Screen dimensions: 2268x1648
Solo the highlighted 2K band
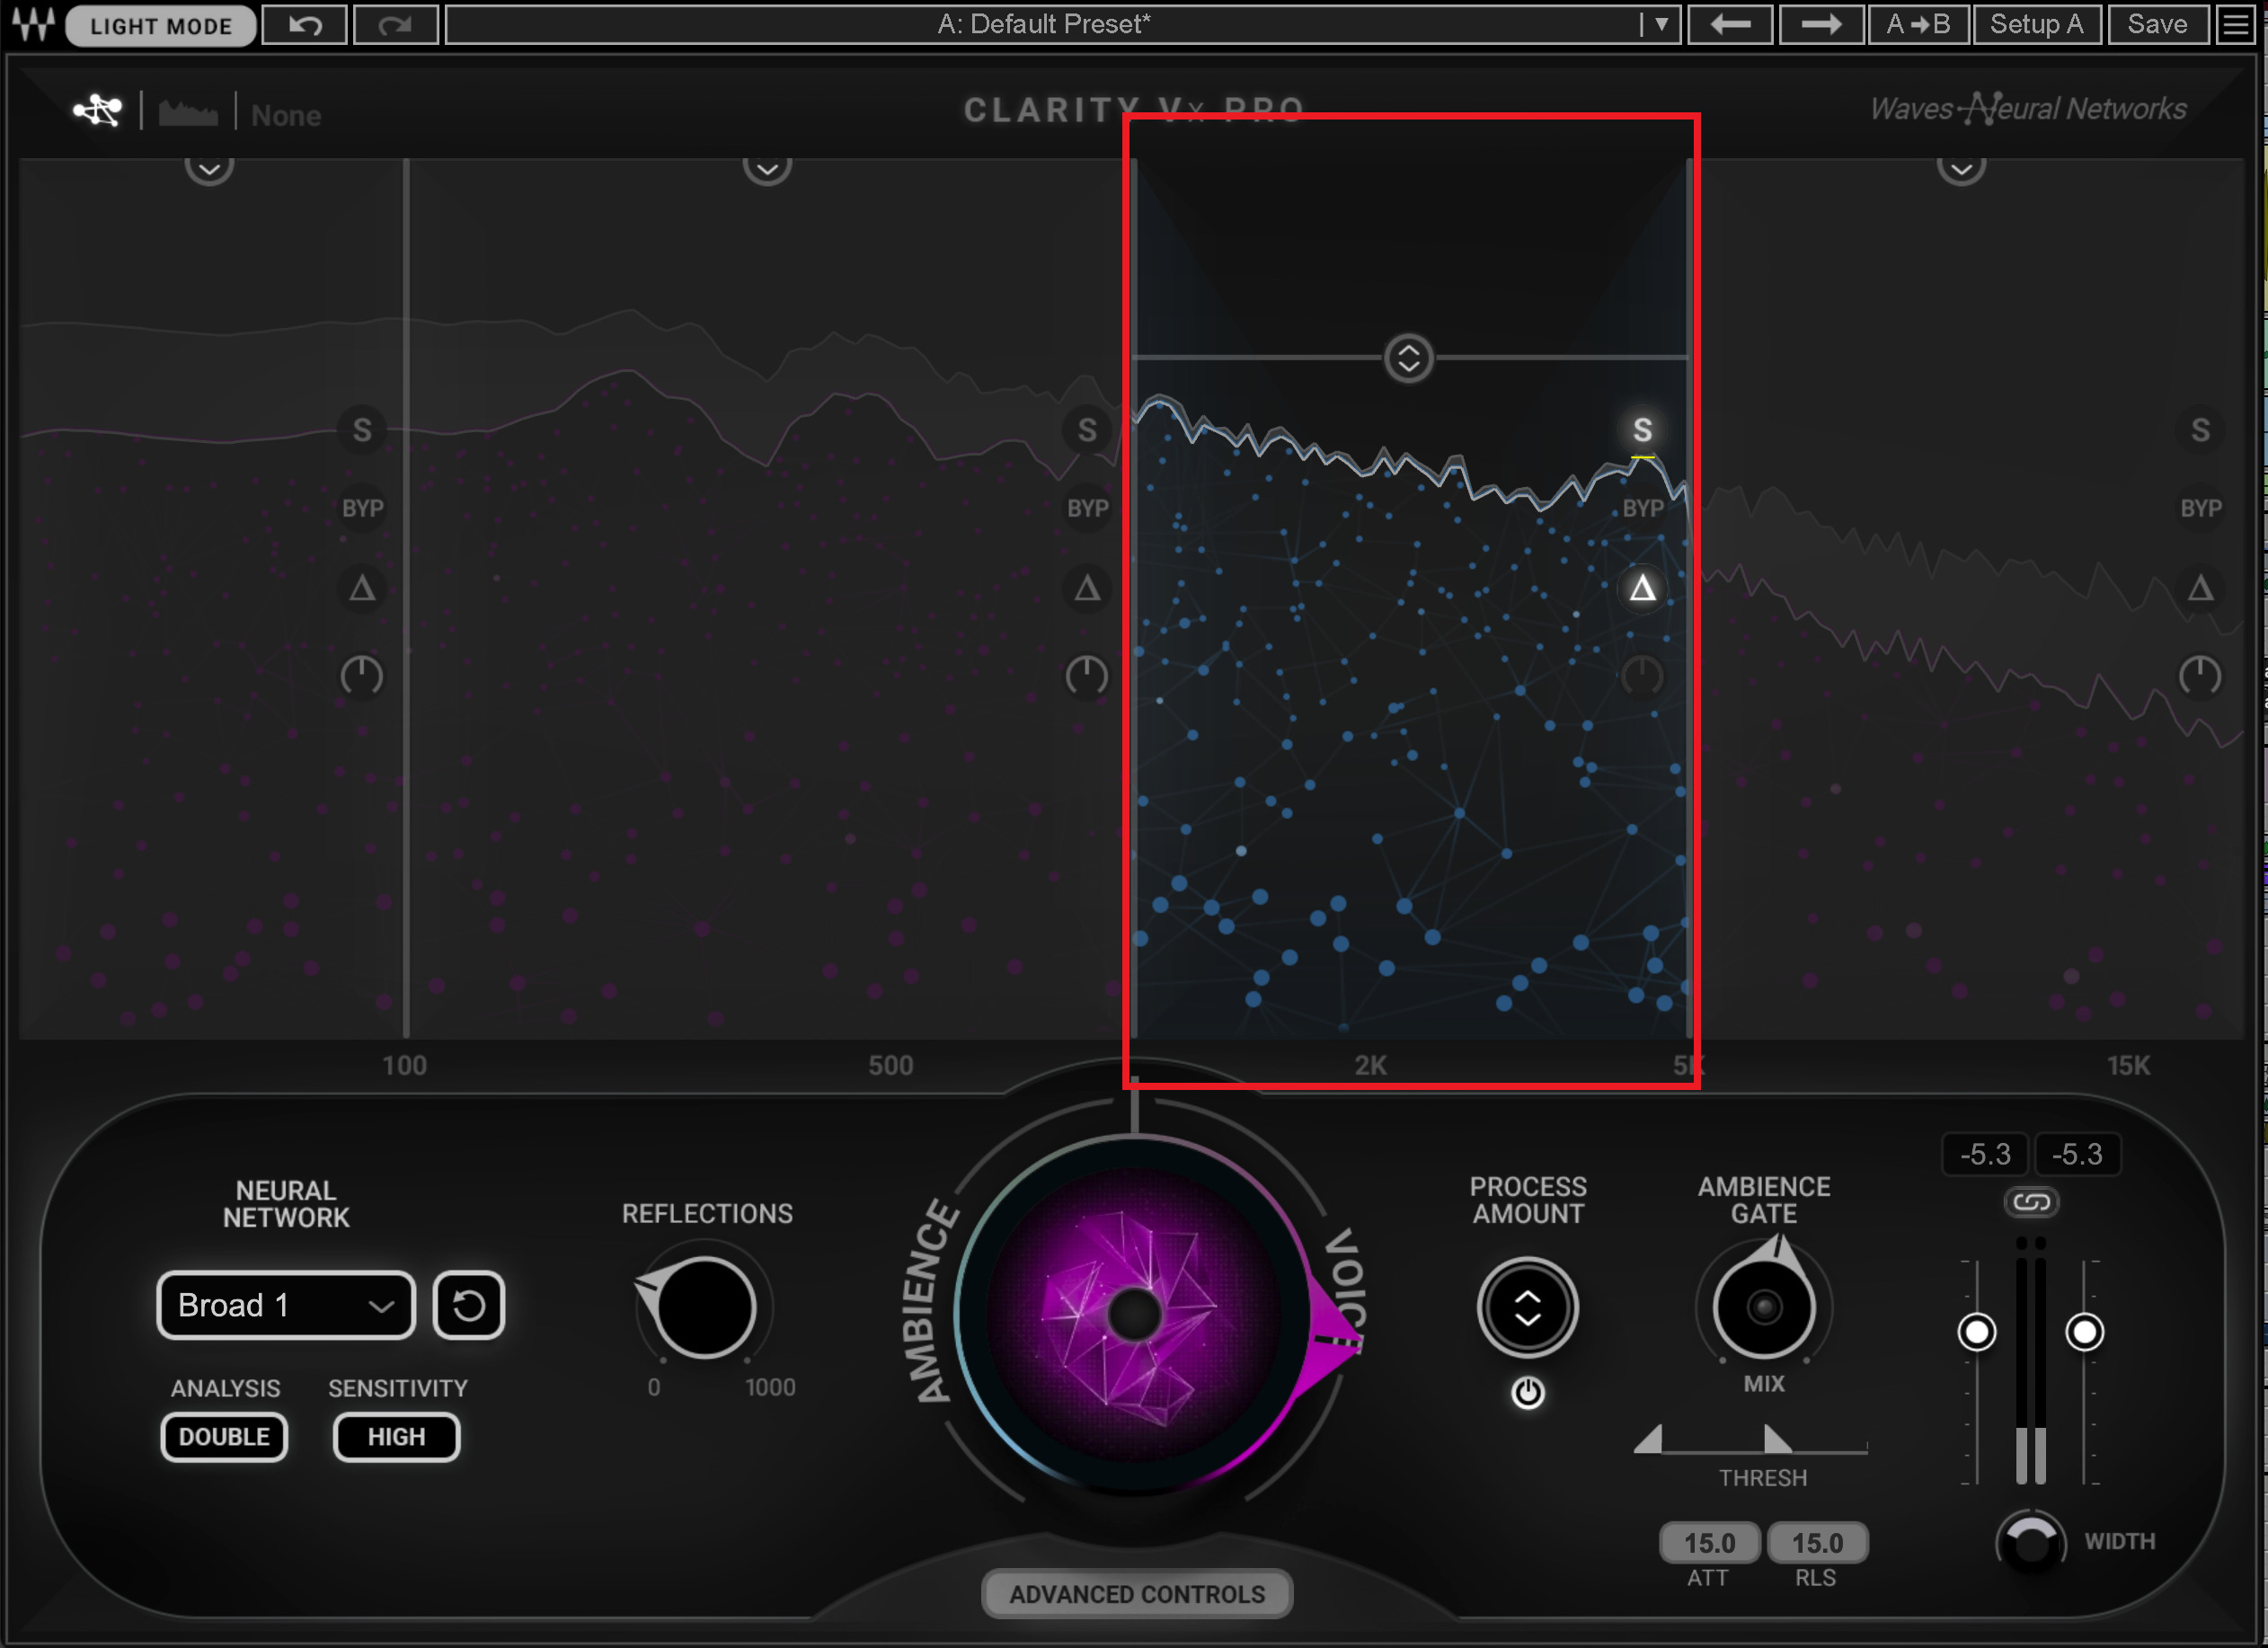click(1642, 430)
